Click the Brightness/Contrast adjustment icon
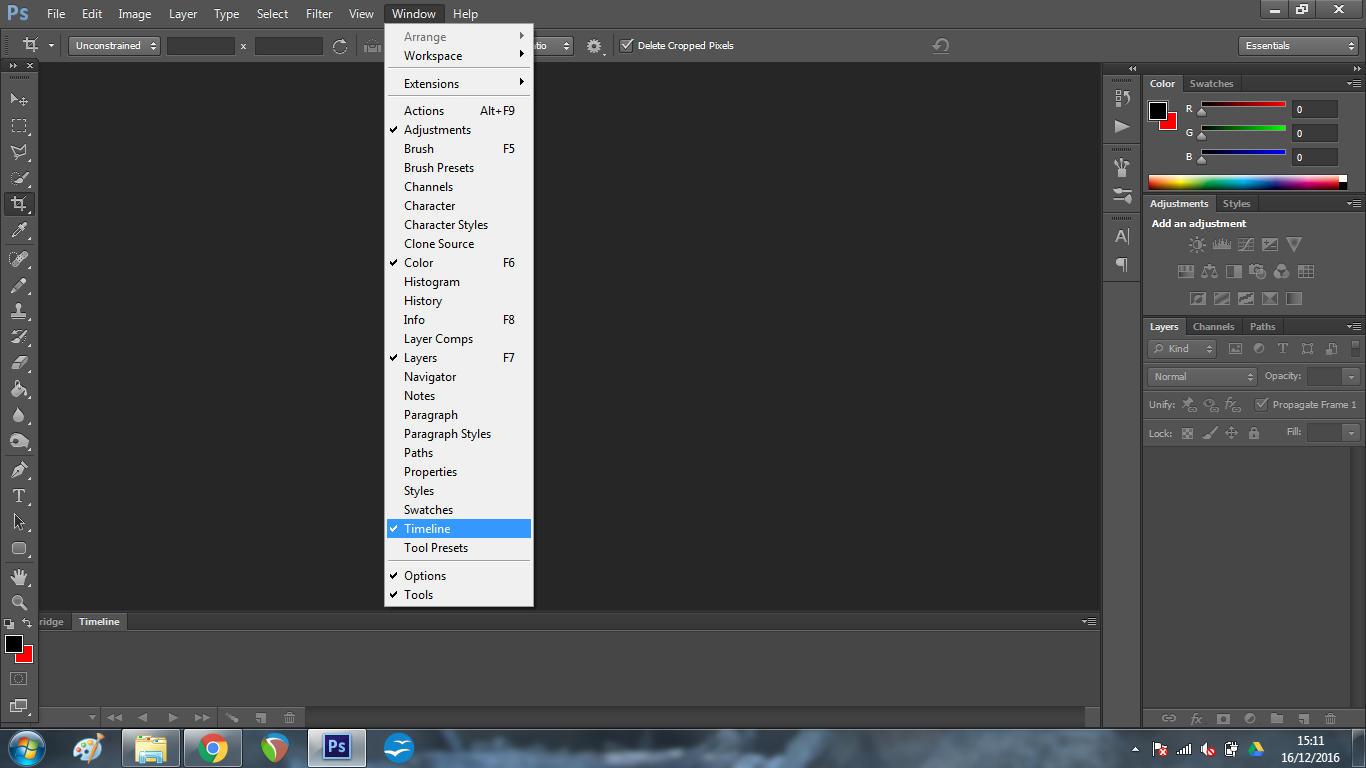This screenshot has width=1366, height=768. click(1197, 244)
